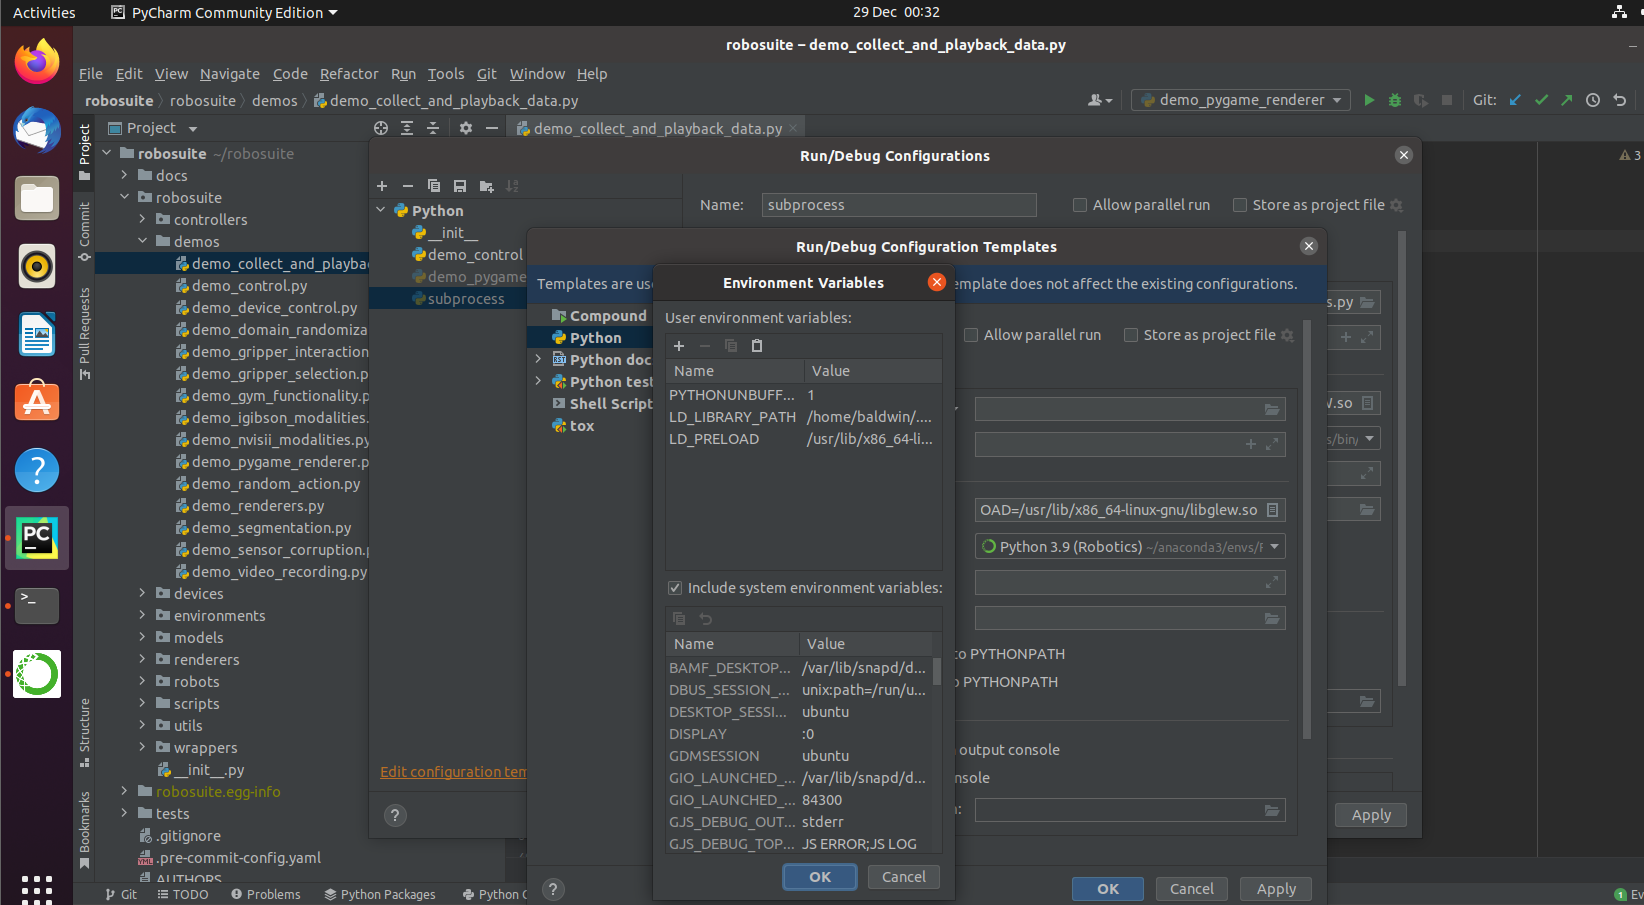Expand the devices folder in the project tree
Viewport: 1644px width, 905px height.
[x=141, y=593]
